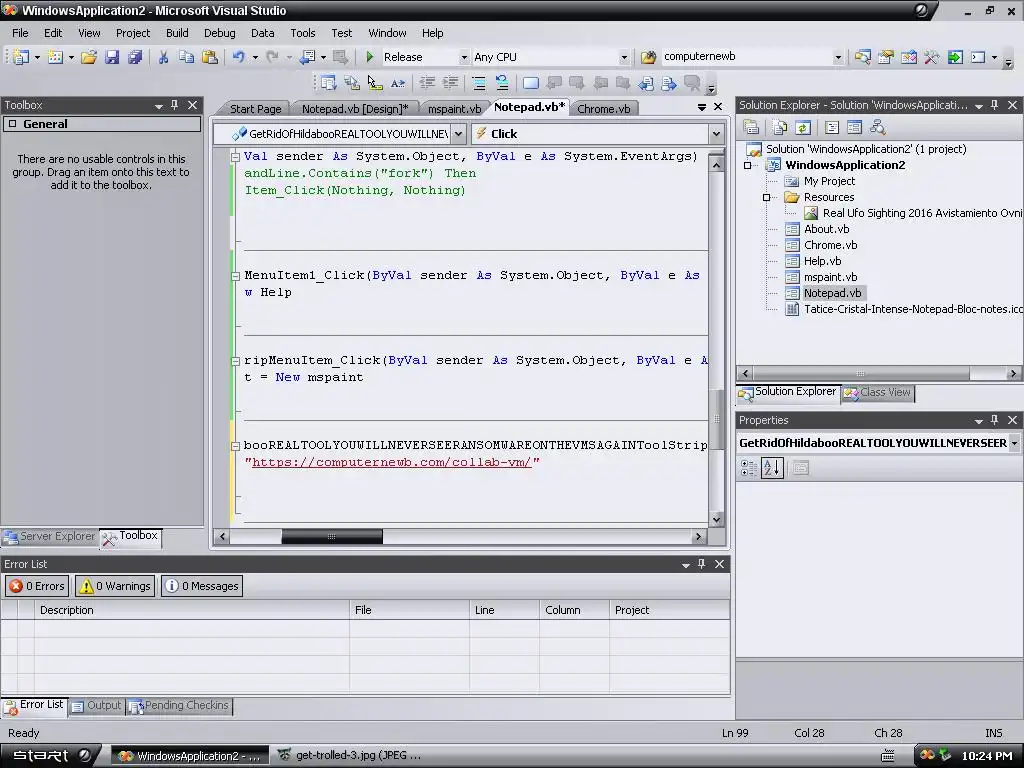Open the Debug menu

(219, 33)
